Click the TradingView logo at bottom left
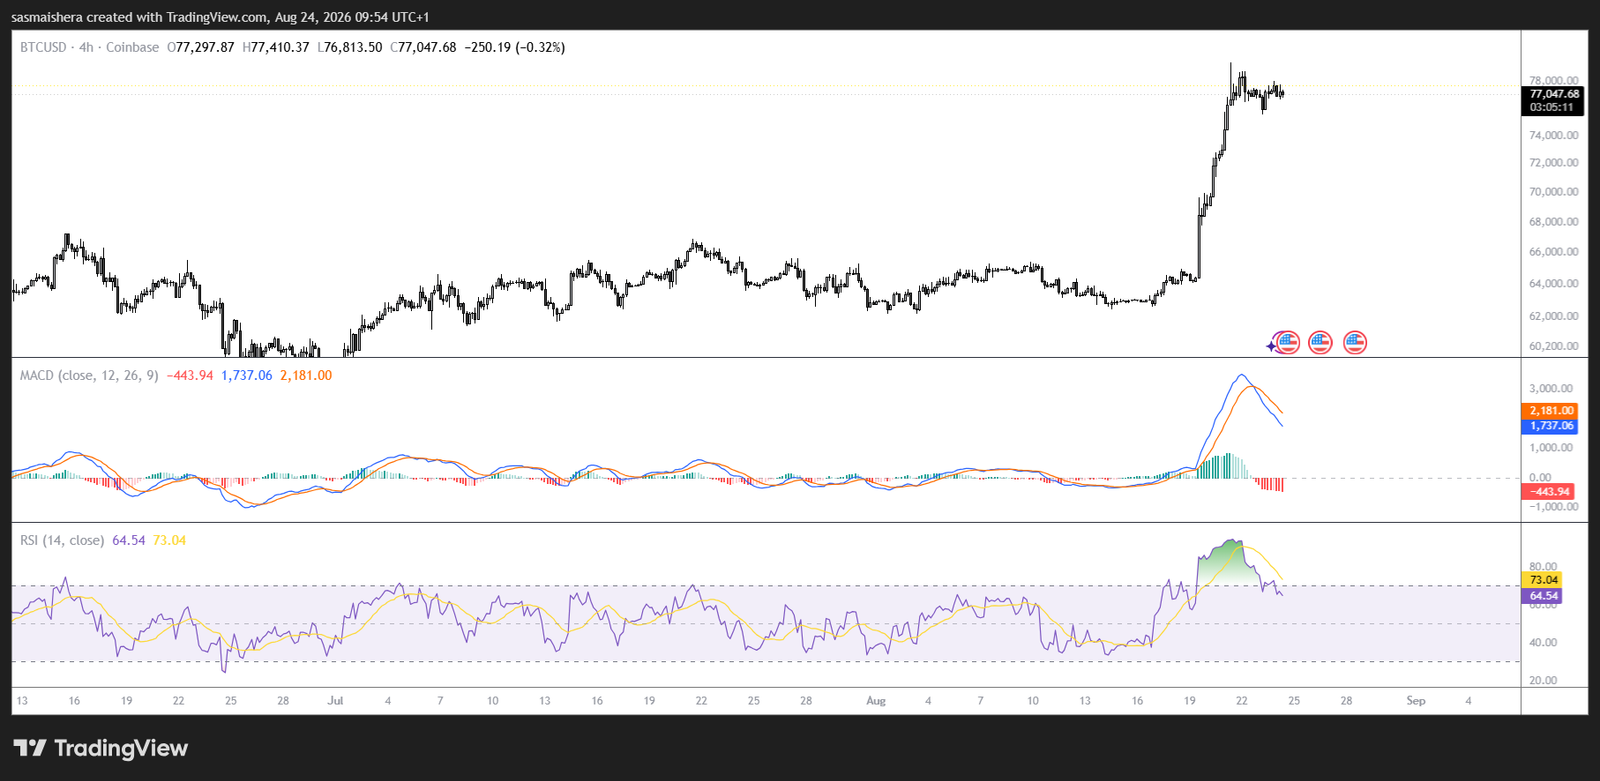1600x781 pixels. [100, 748]
